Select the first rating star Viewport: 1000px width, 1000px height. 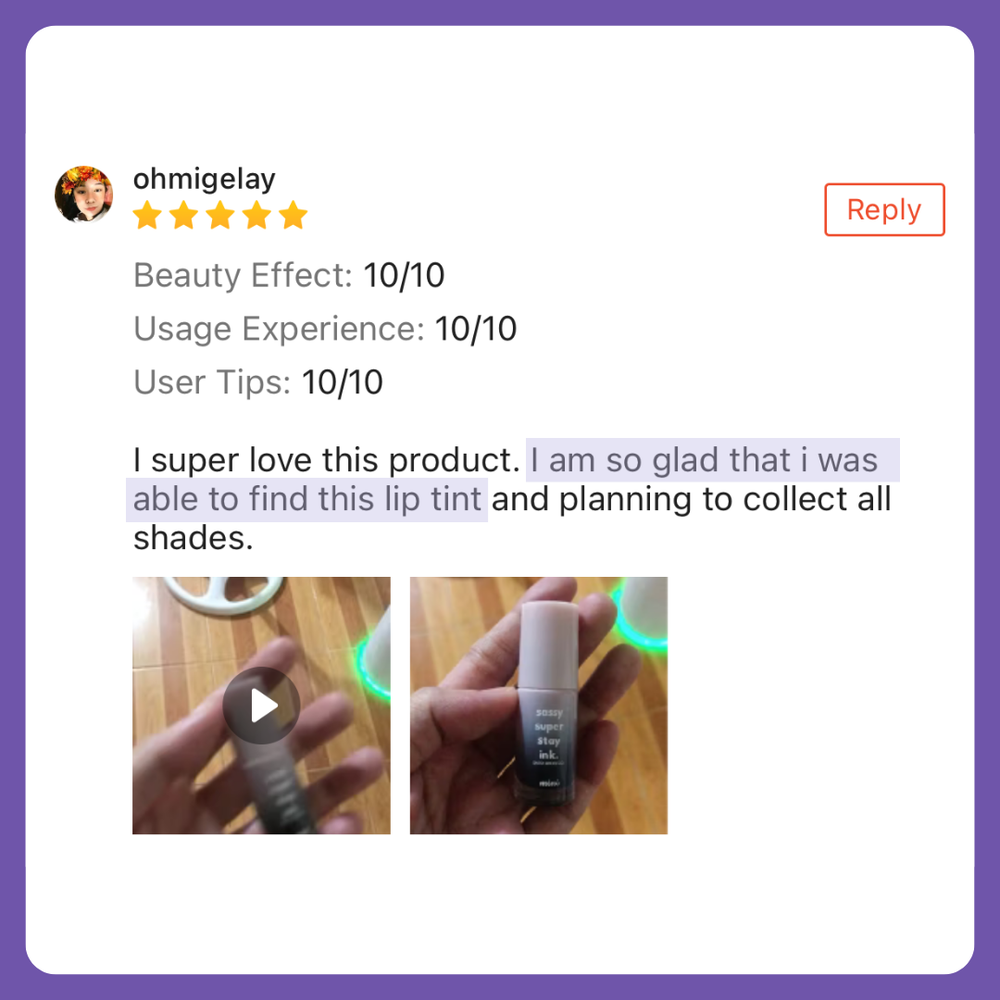[147, 215]
